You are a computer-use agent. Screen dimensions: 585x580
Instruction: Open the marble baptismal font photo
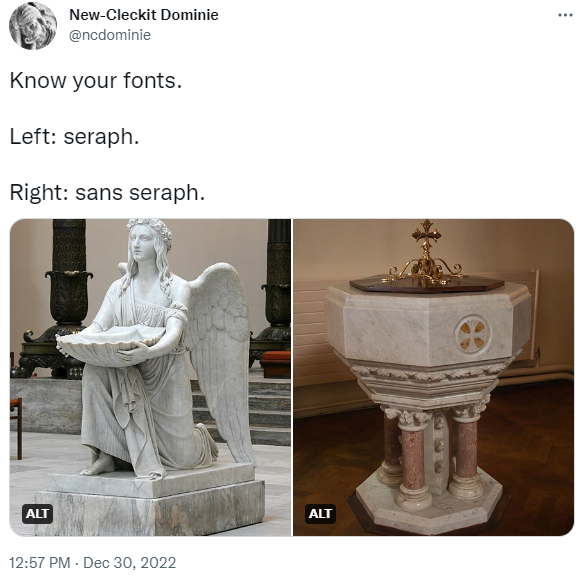[x=434, y=377]
